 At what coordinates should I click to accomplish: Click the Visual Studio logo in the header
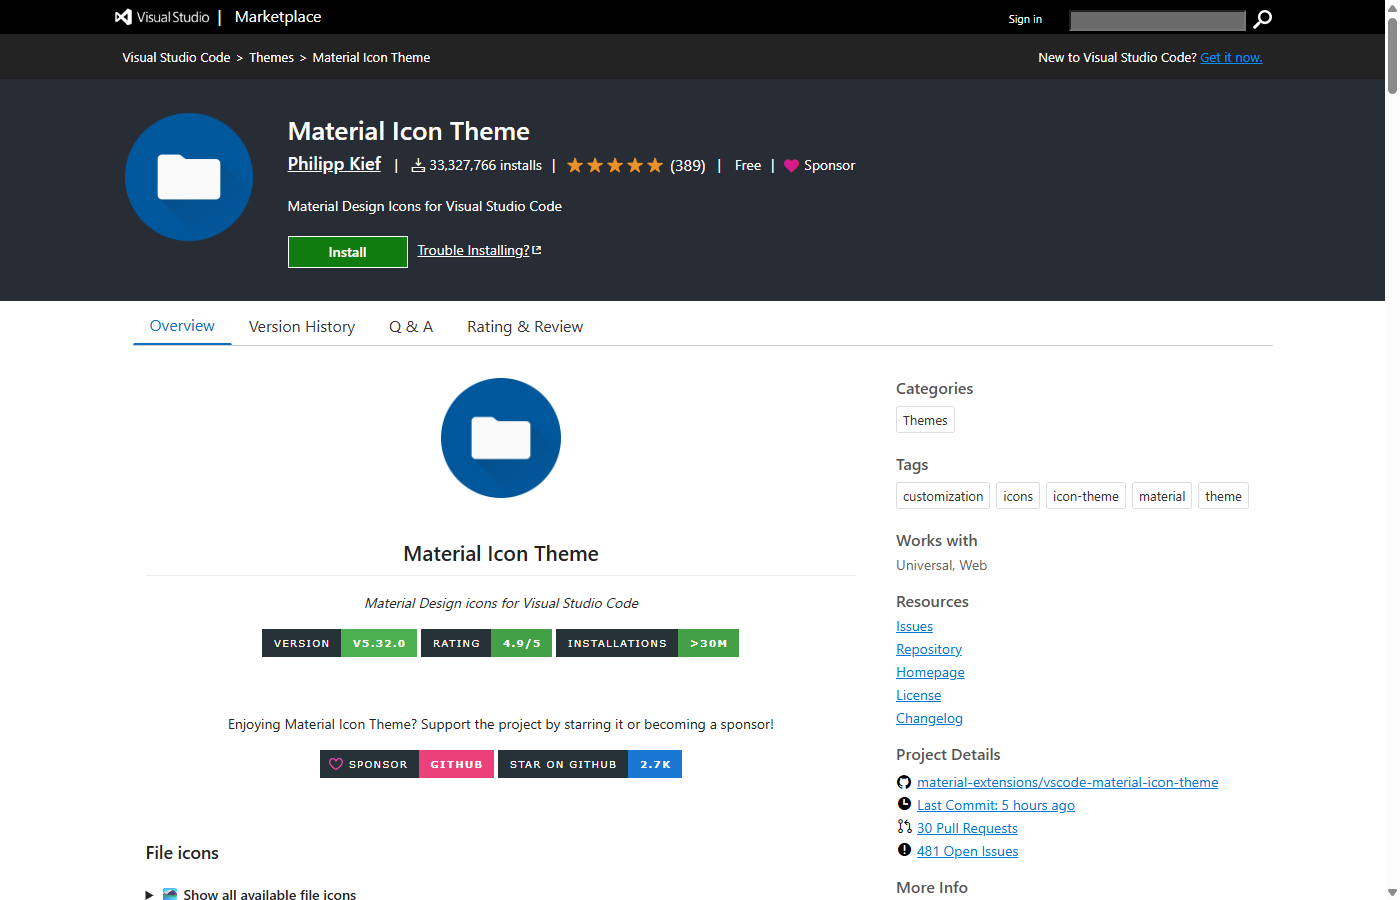122,16
